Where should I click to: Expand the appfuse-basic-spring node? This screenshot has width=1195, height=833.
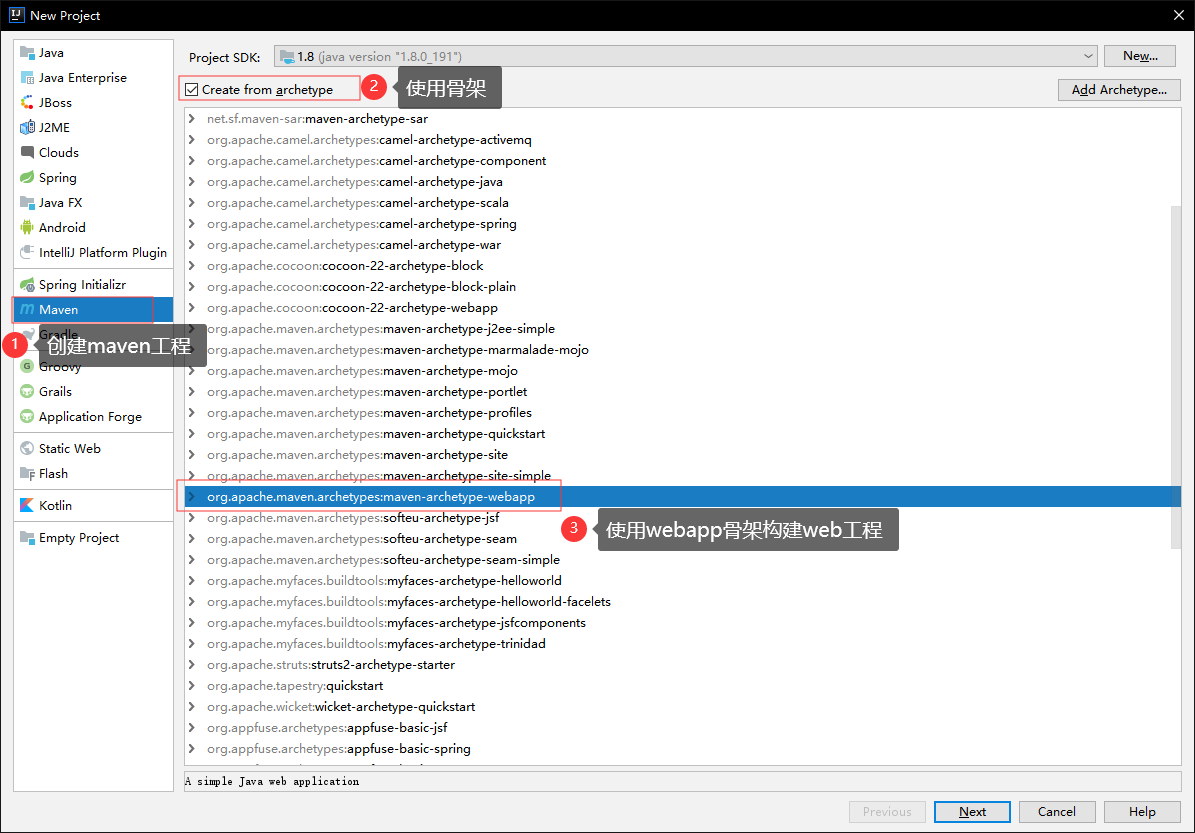pyautogui.click(x=192, y=748)
